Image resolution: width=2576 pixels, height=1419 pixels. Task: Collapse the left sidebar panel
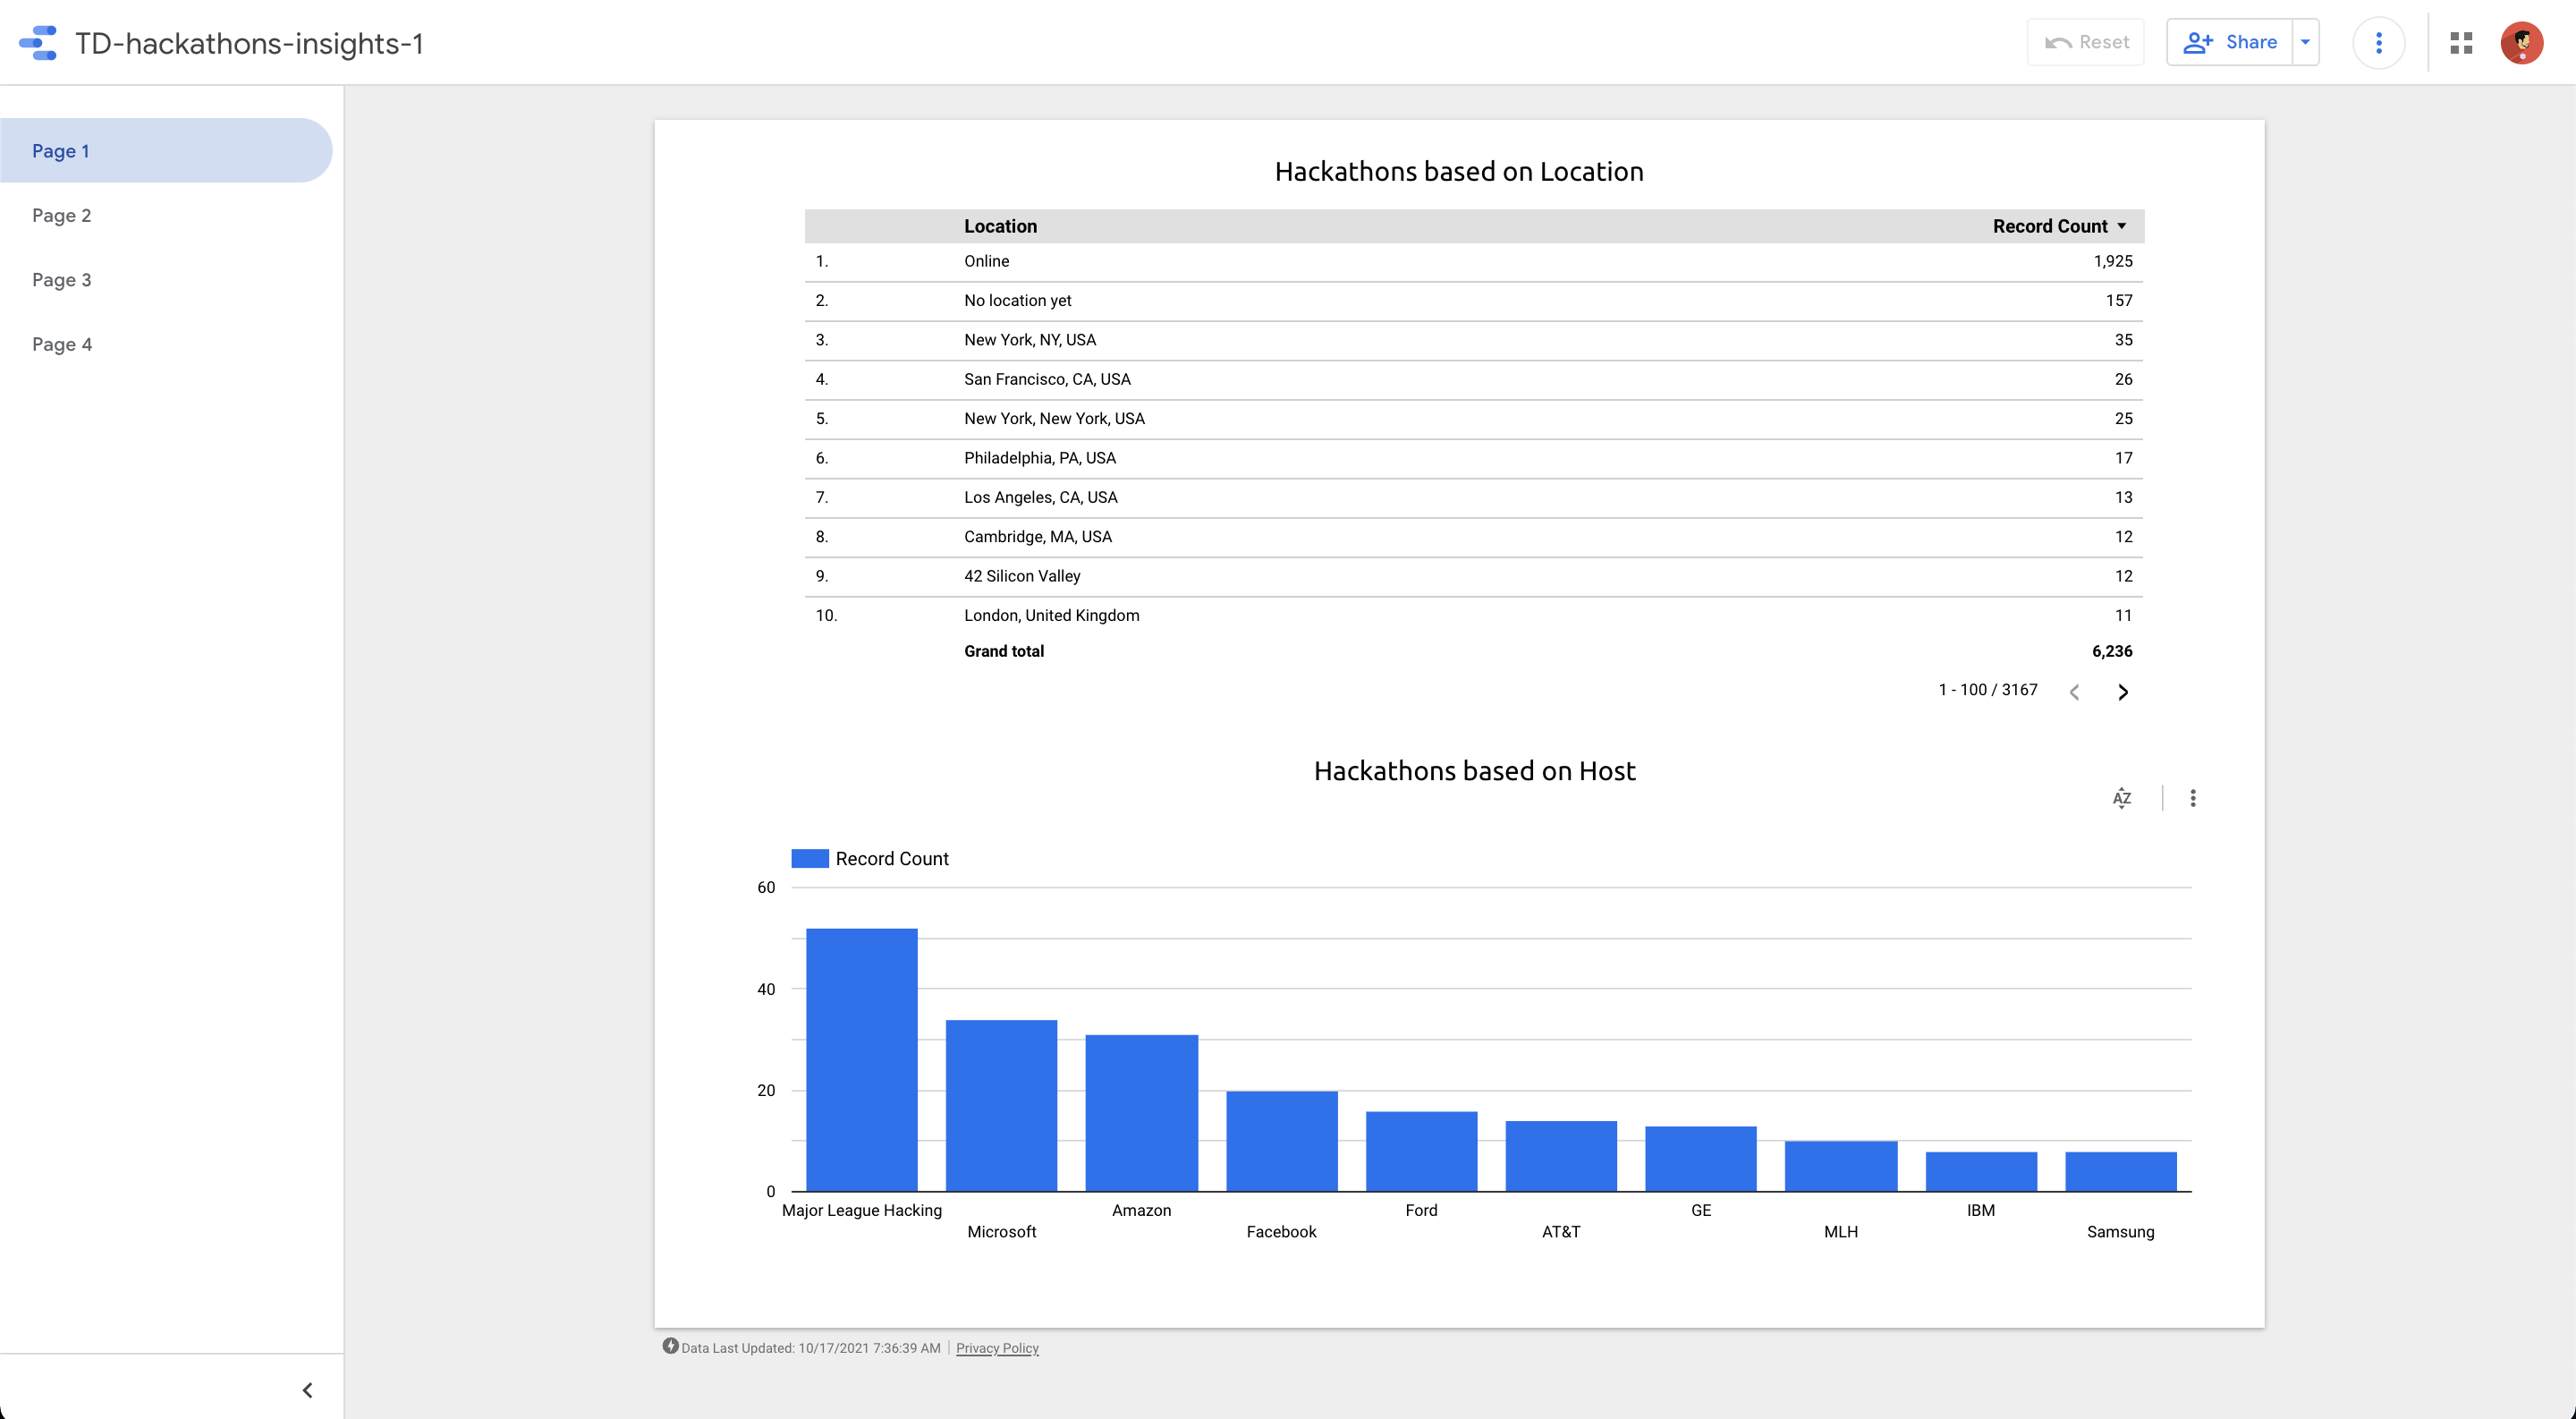point(308,1389)
